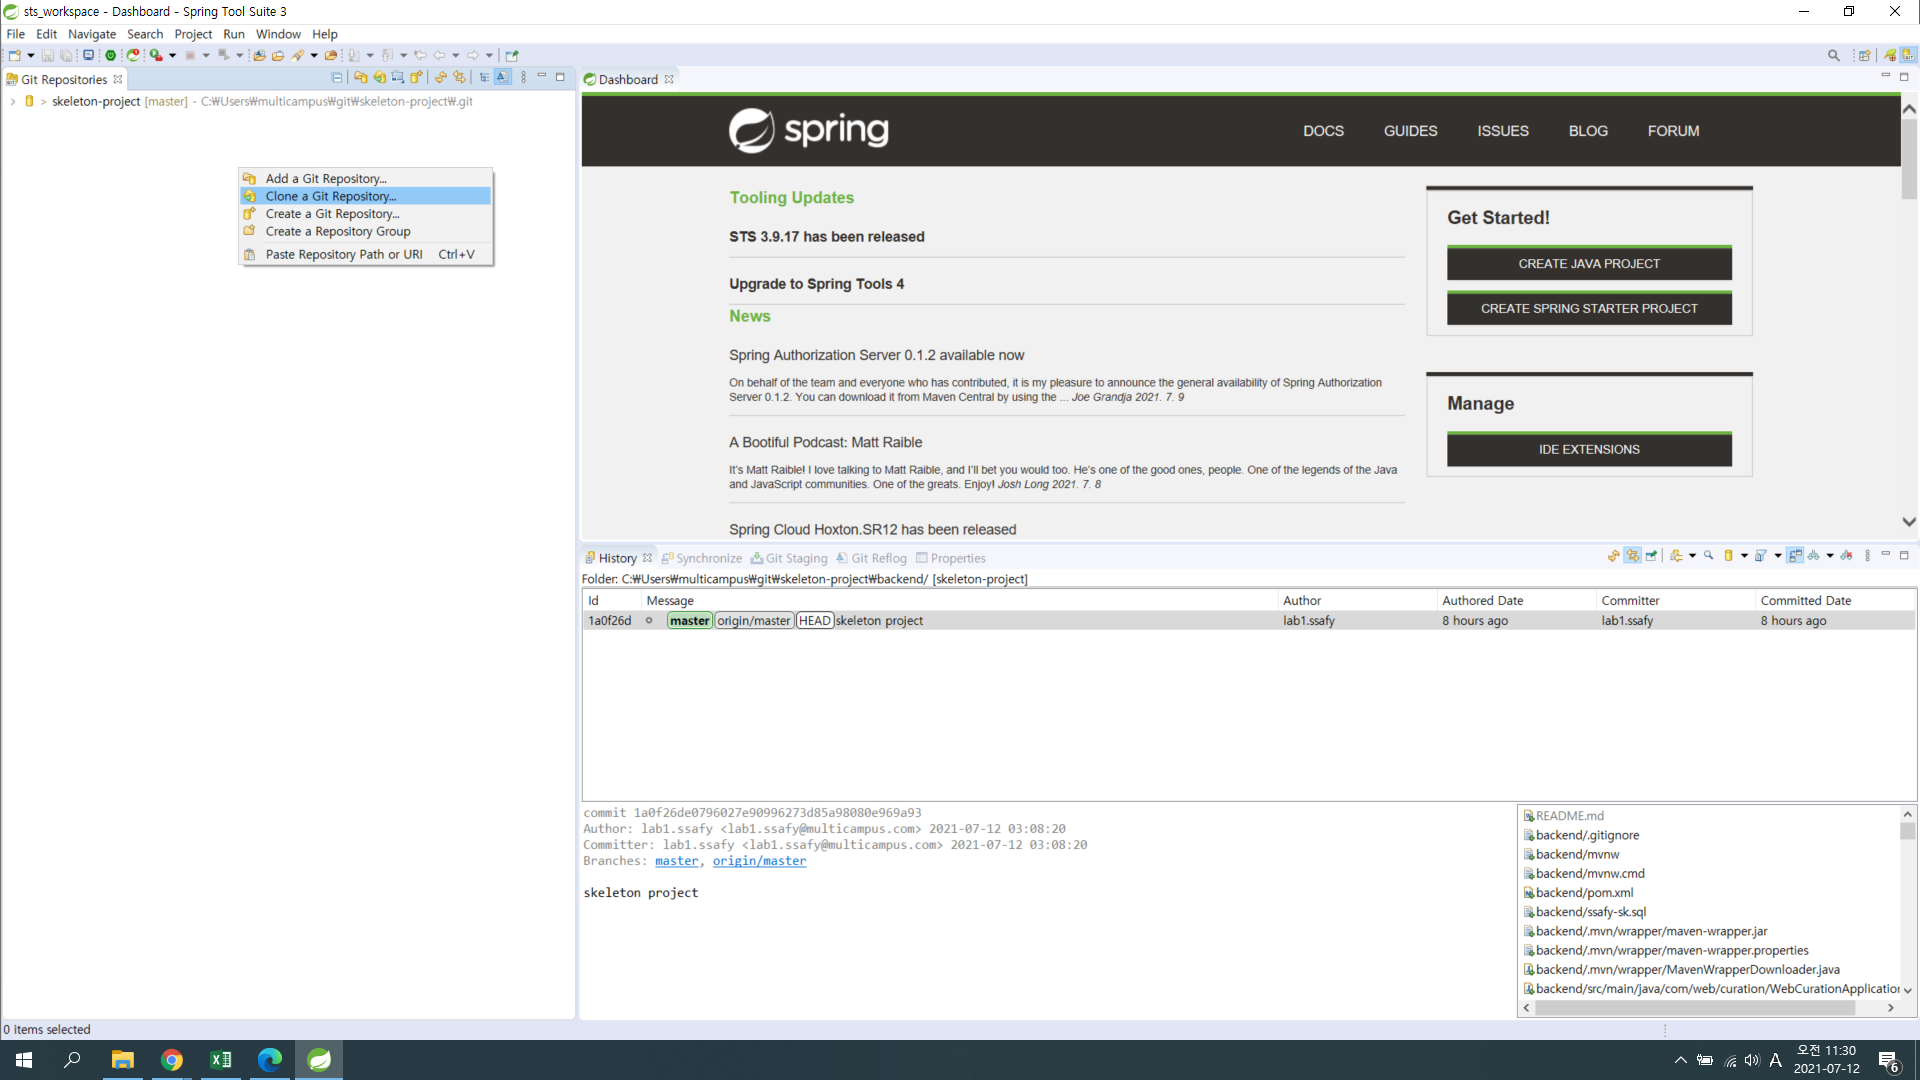1920x1080 pixels.
Task: Click the file list horizontal scrollbar
Action: (x=1695, y=1008)
